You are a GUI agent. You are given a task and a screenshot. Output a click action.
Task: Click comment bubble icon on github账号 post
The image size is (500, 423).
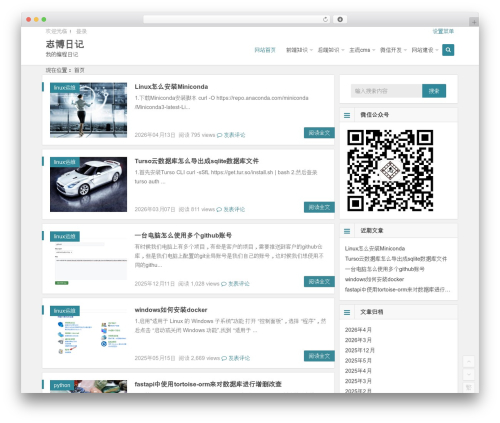pos(224,284)
